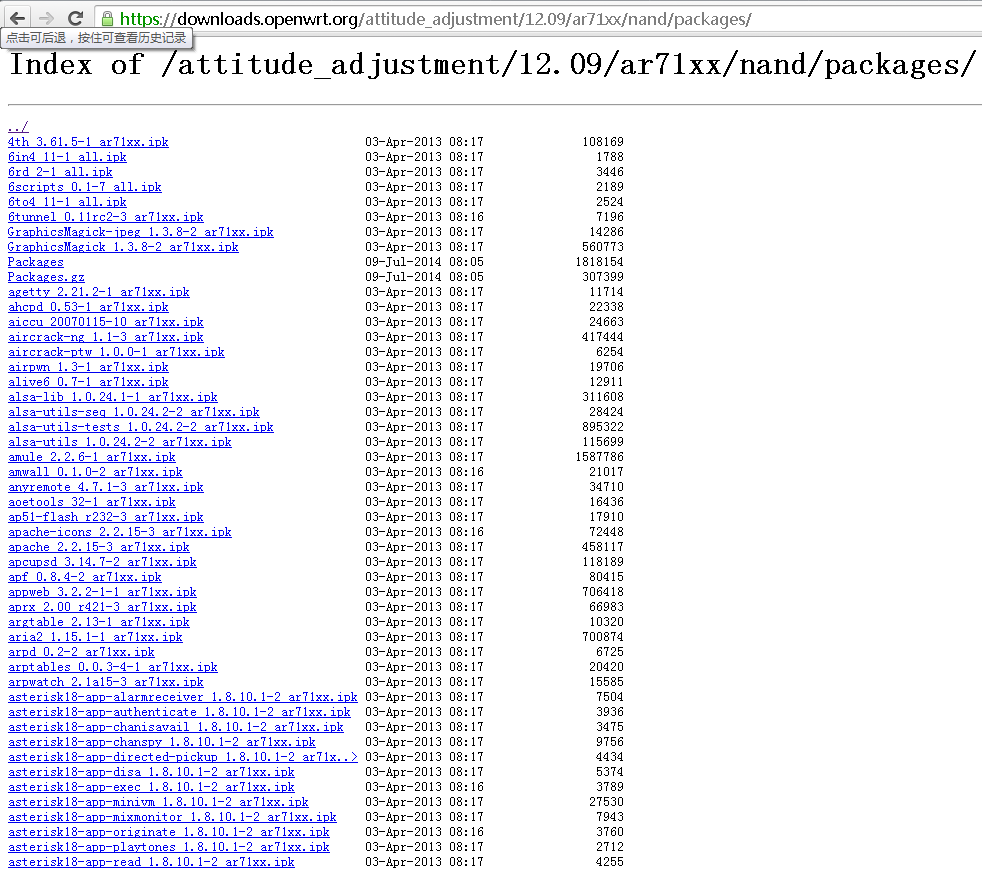Screen dimensions: 982x872
Task: Focus the address bar URL field
Action: pos(539,19)
